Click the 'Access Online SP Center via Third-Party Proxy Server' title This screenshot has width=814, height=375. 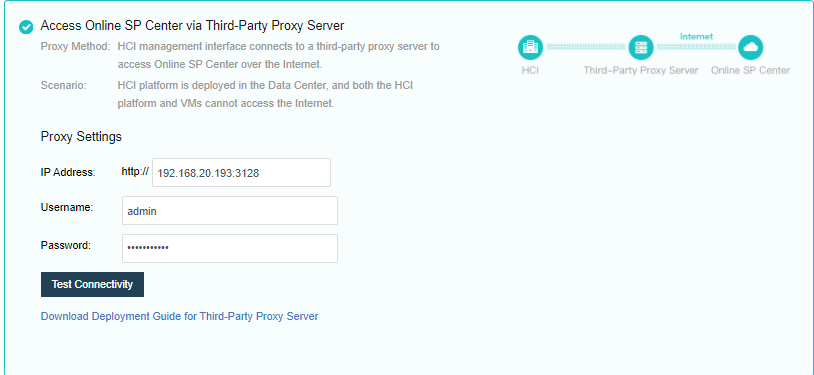[193, 25]
